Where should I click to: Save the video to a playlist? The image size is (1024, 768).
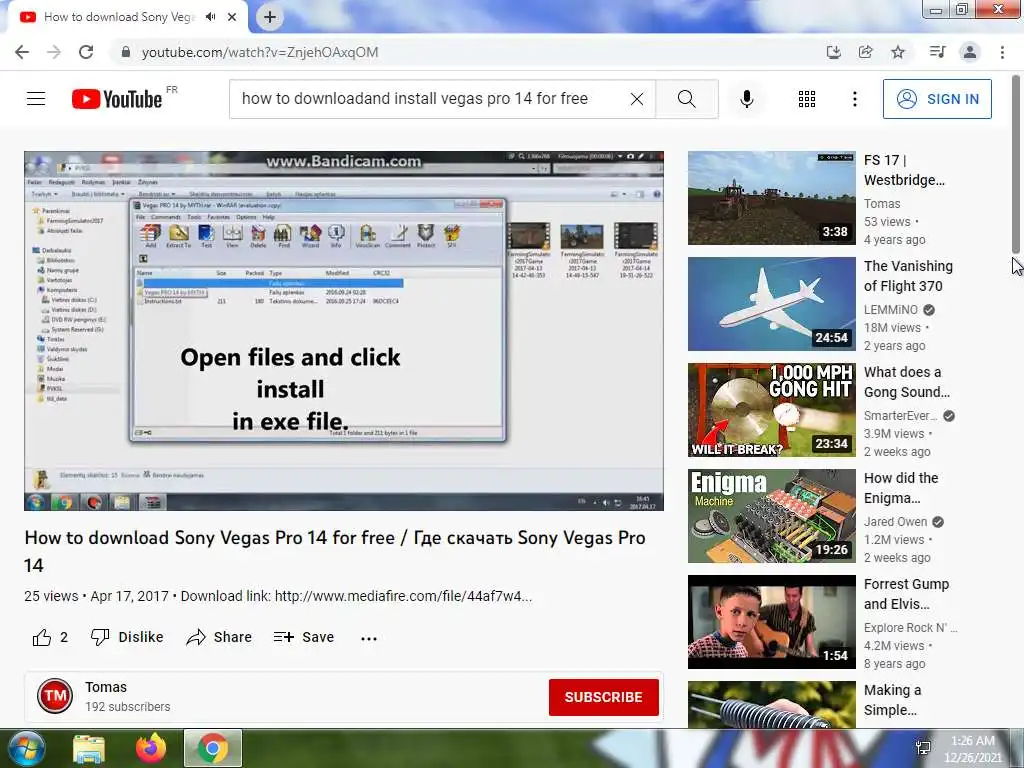(304, 637)
